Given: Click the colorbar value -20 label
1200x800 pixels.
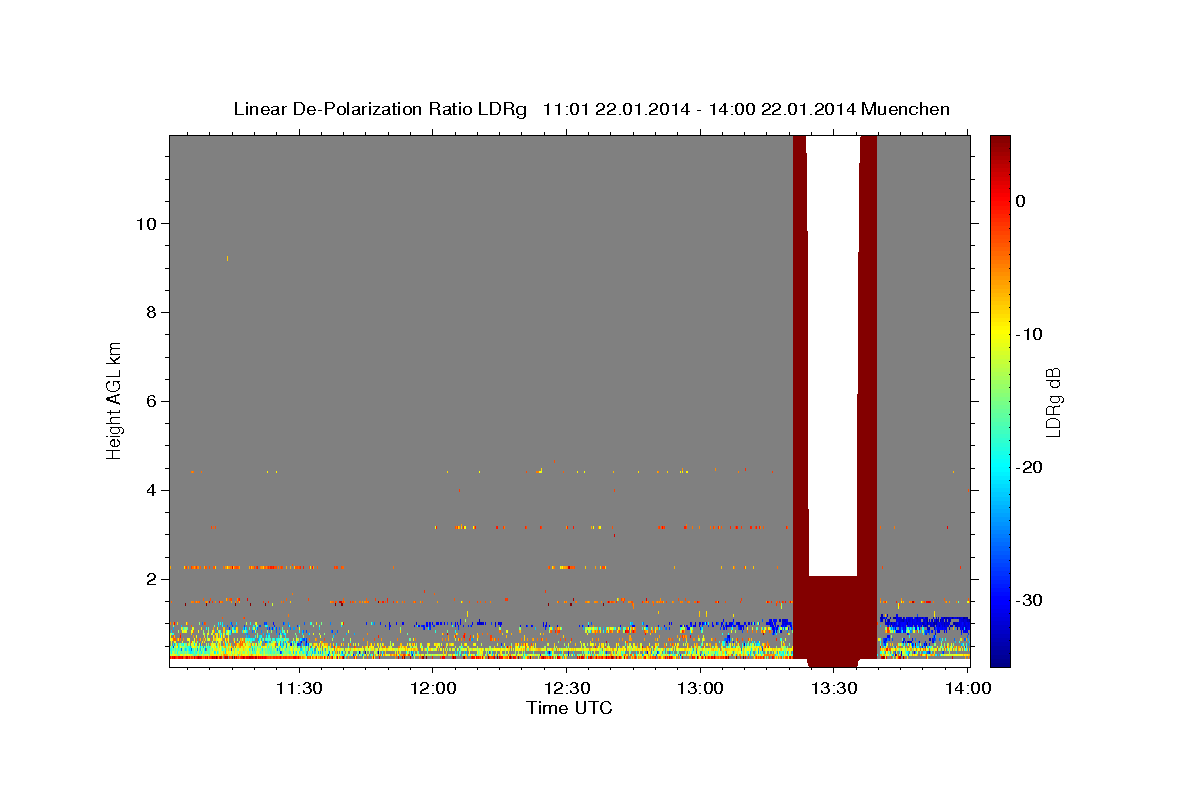Looking at the screenshot, I should coord(1030,467).
